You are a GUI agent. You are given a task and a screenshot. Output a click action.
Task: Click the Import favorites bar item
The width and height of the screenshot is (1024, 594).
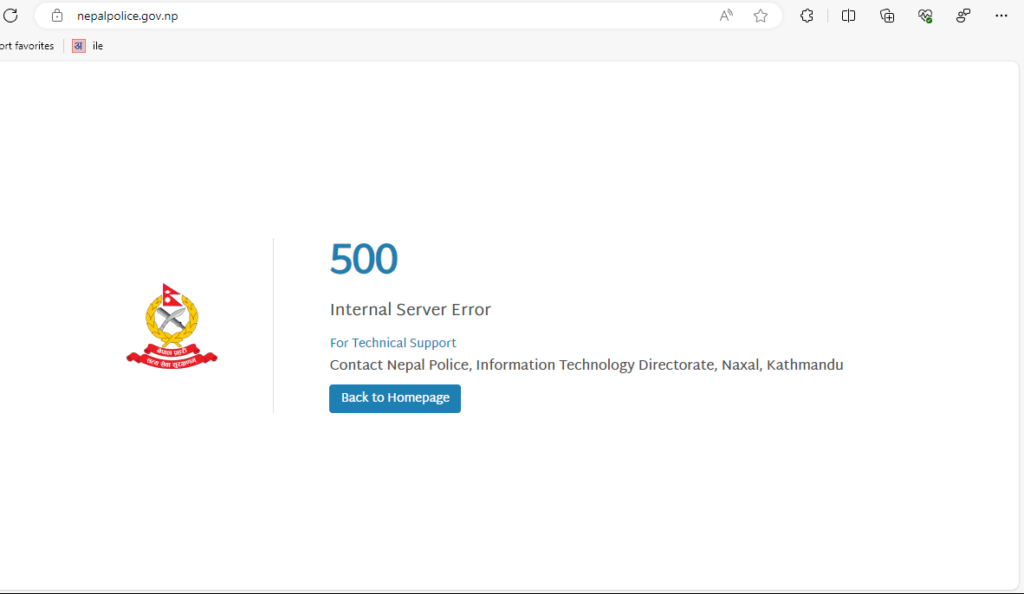26,46
